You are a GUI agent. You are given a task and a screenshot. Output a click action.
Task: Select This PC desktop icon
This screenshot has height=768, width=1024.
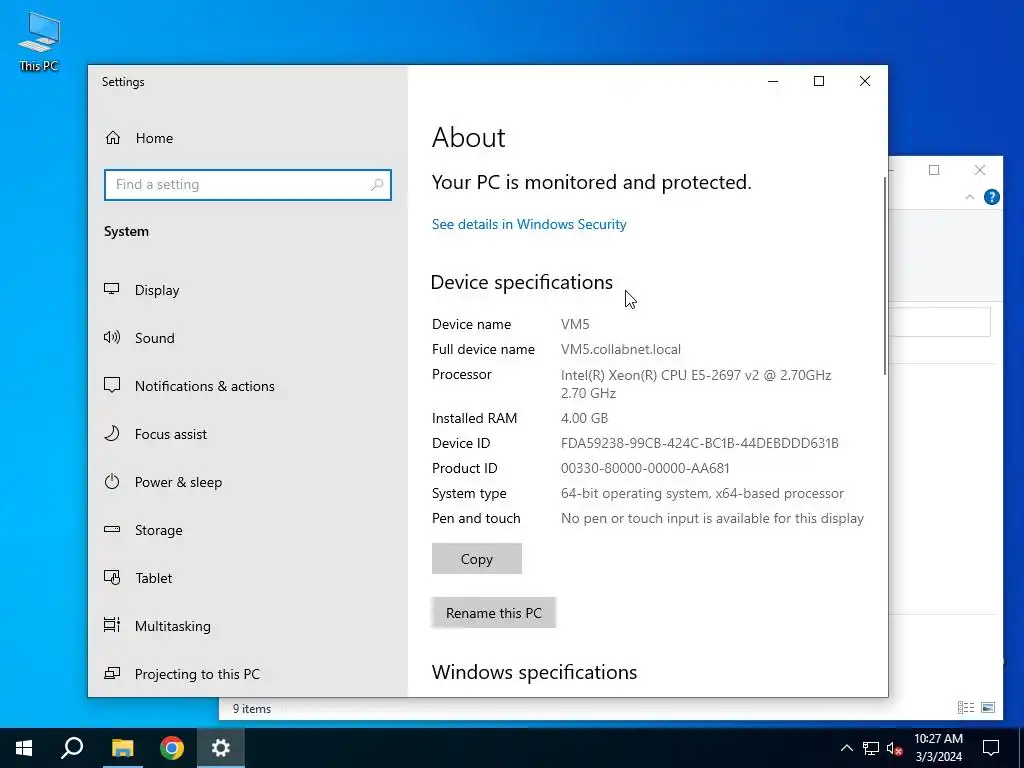pos(39,41)
